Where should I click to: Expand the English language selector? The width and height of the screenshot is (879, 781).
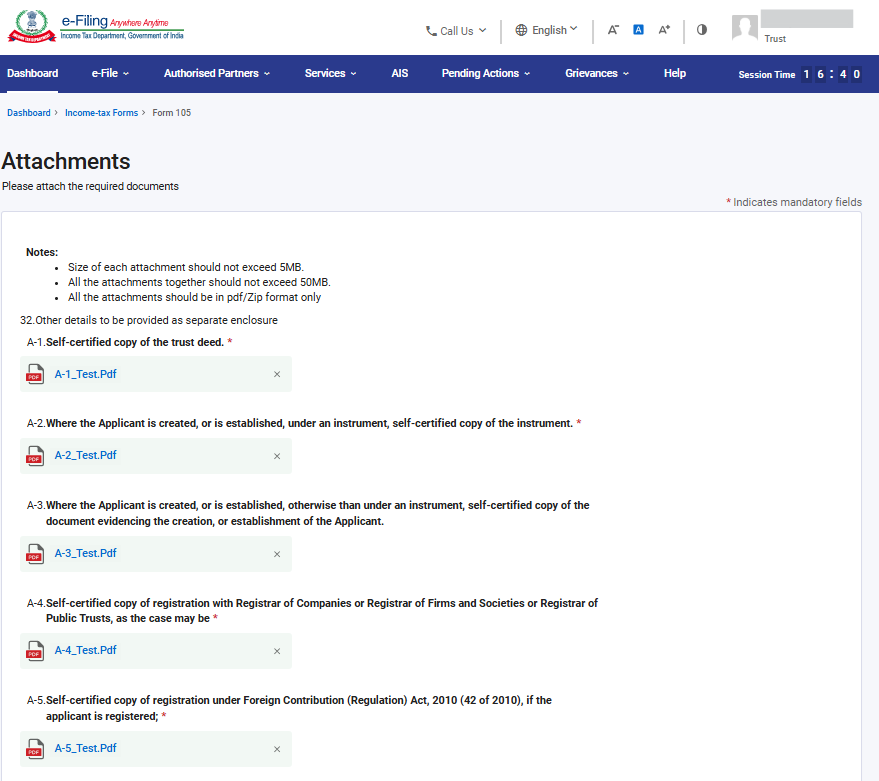coord(546,30)
